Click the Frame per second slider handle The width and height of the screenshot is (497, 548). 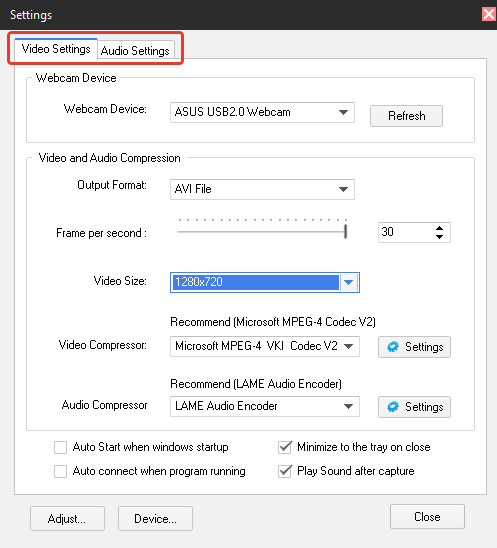click(345, 231)
